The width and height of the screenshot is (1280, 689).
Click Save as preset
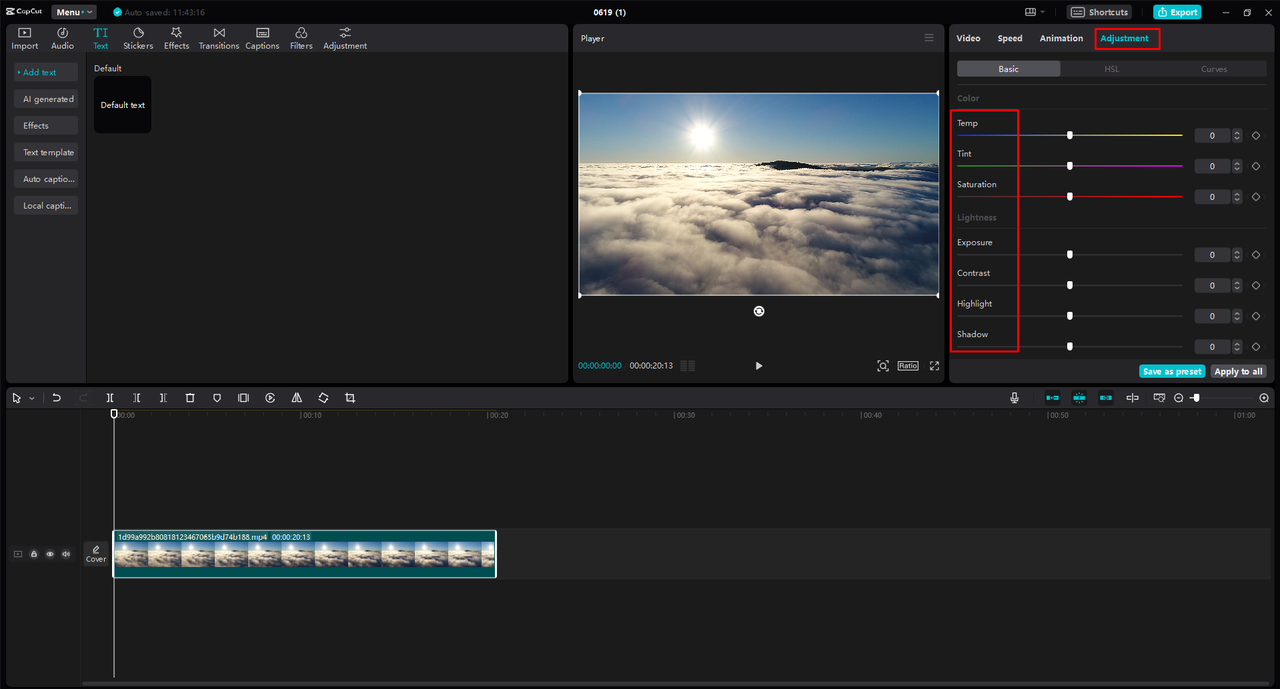[x=1172, y=371]
